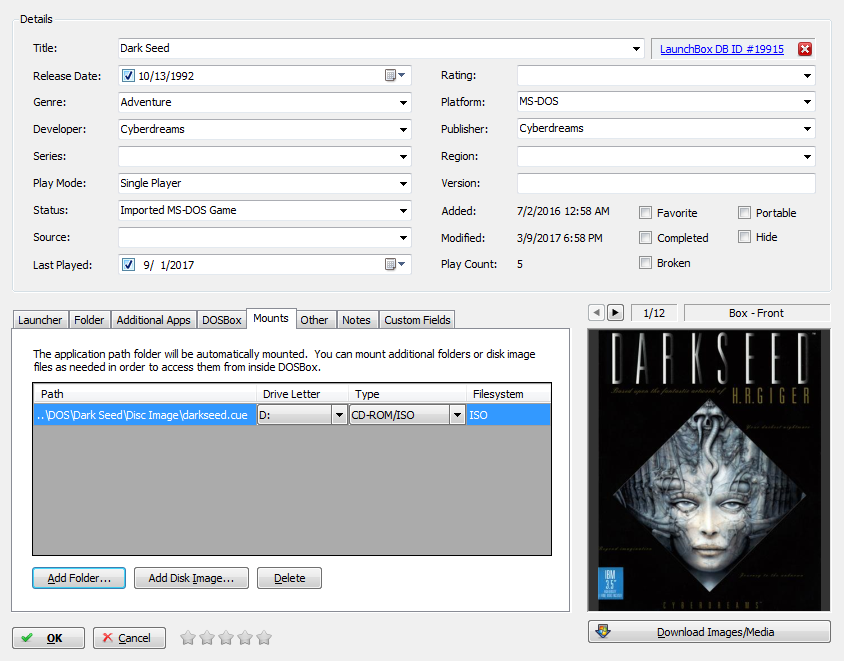
Task: Click the Add Disk Image button
Action: (191, 578)
